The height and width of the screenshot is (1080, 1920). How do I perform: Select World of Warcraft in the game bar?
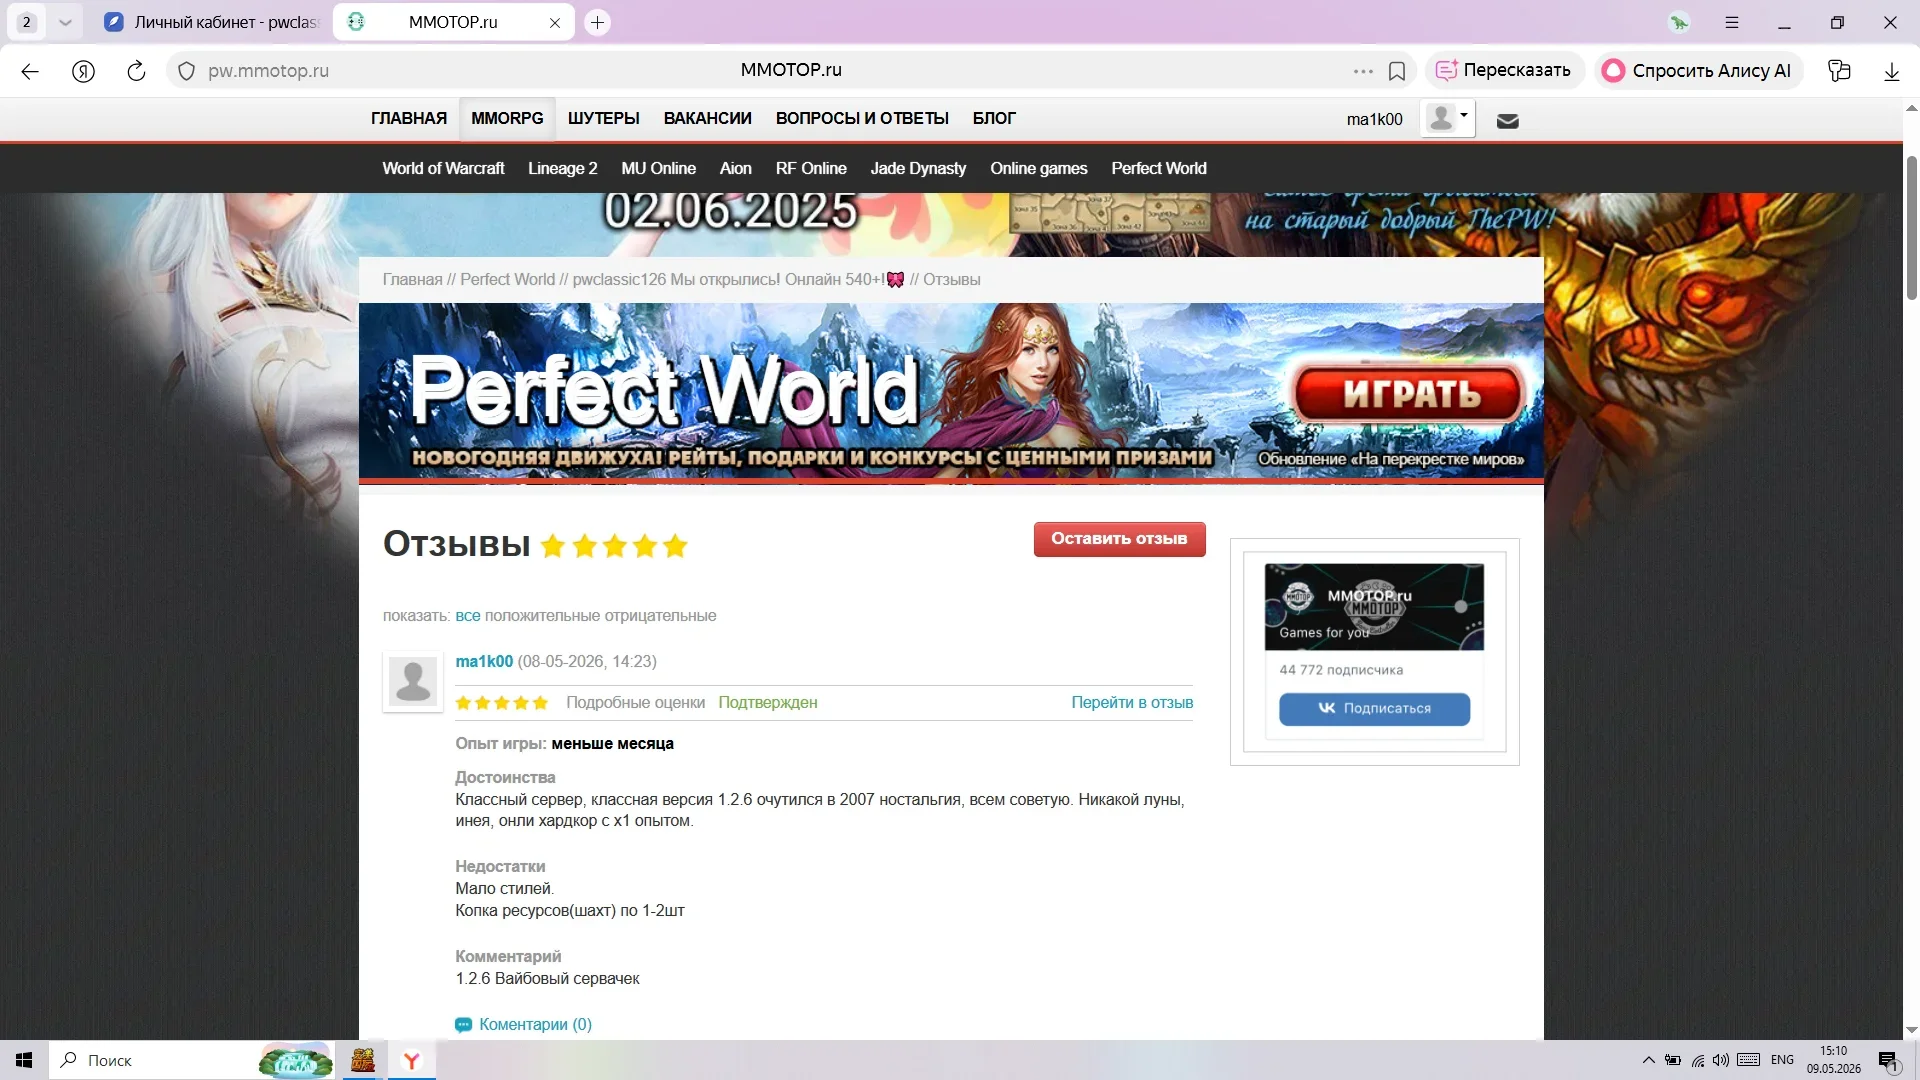pyautogui.click(x=443, y=168)
